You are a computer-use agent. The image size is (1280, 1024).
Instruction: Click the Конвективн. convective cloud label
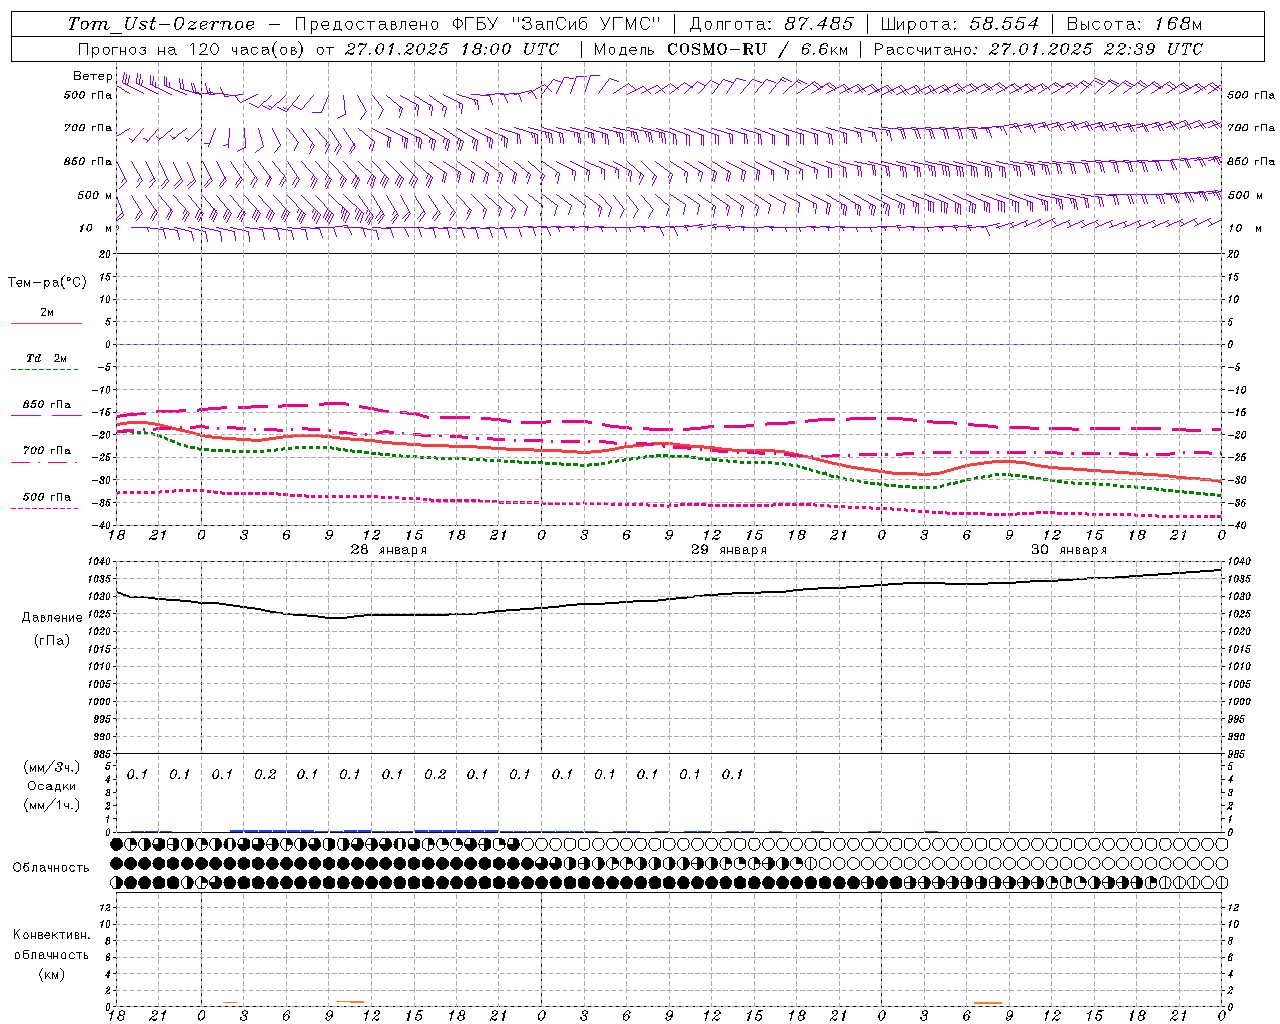pos(51,935)
